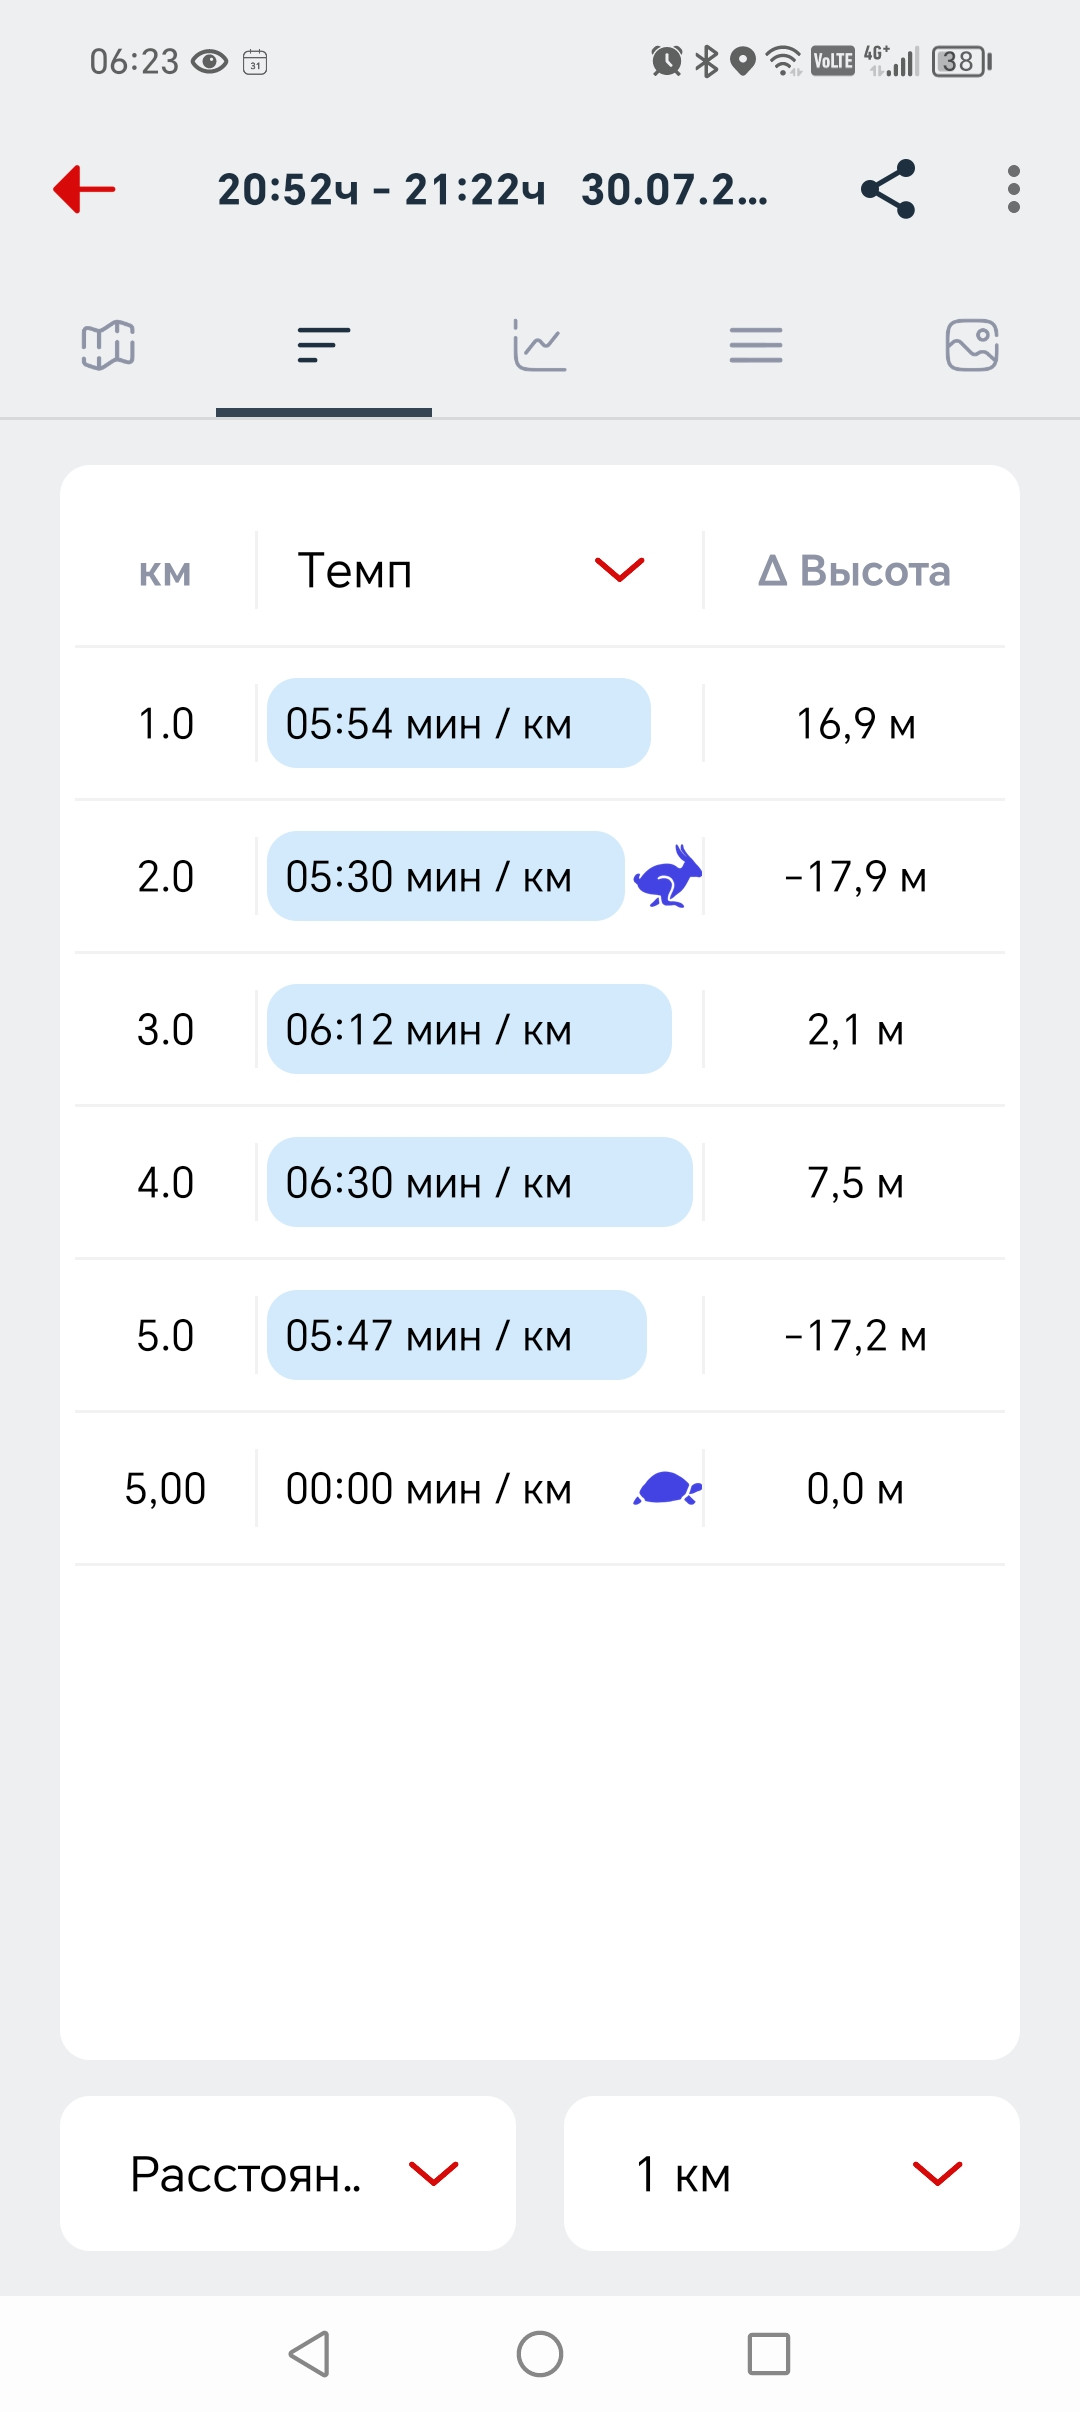
Task: Switch to the map tab
Action: click(x=108, y=346)
